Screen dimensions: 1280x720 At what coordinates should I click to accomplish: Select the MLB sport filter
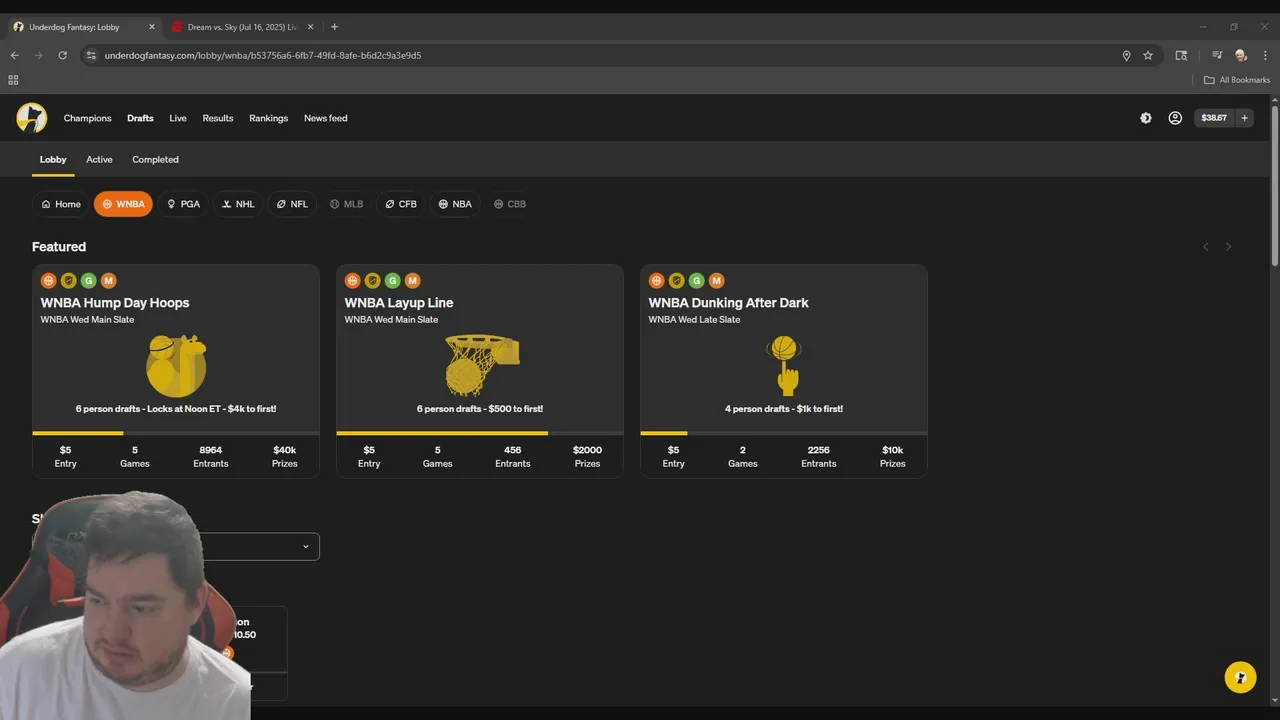pos(347,204)
